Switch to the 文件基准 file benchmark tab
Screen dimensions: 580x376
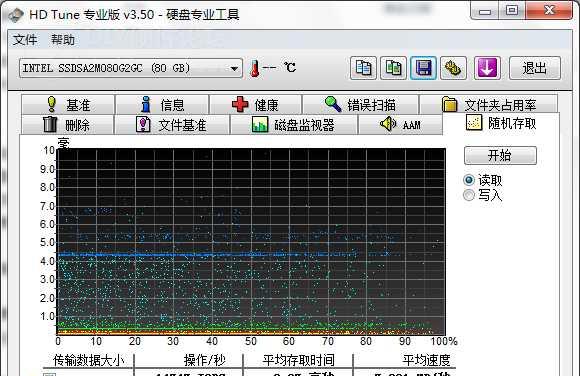tap(172, 124)
